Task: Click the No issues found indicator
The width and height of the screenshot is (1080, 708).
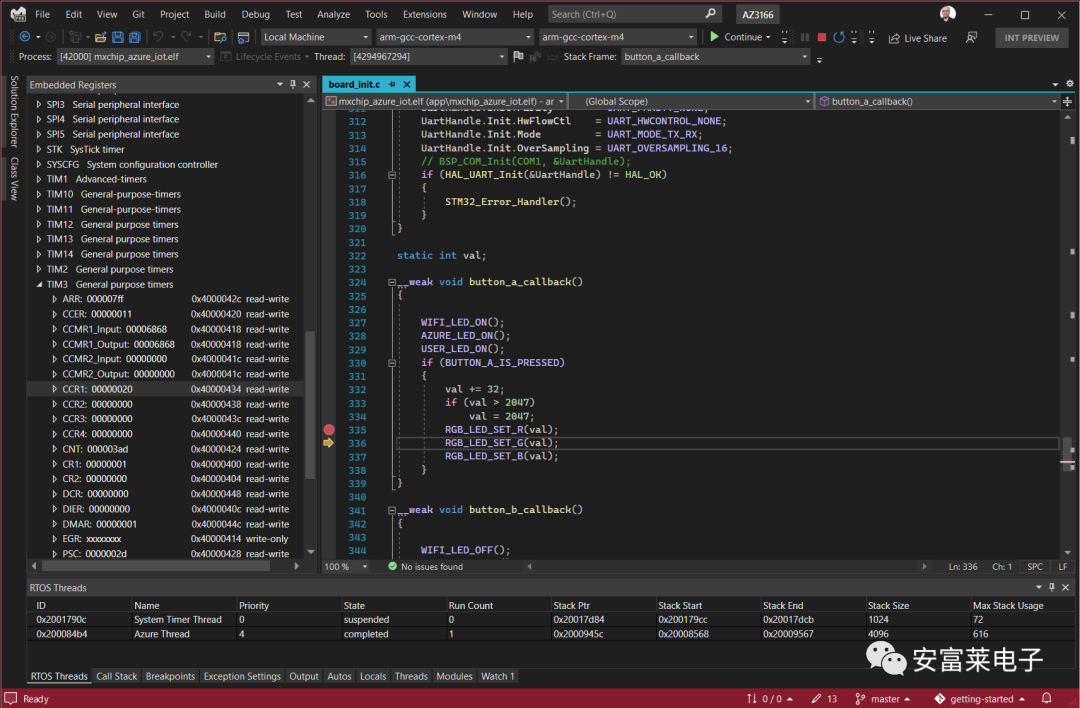Action: click(x=425, y=566)
